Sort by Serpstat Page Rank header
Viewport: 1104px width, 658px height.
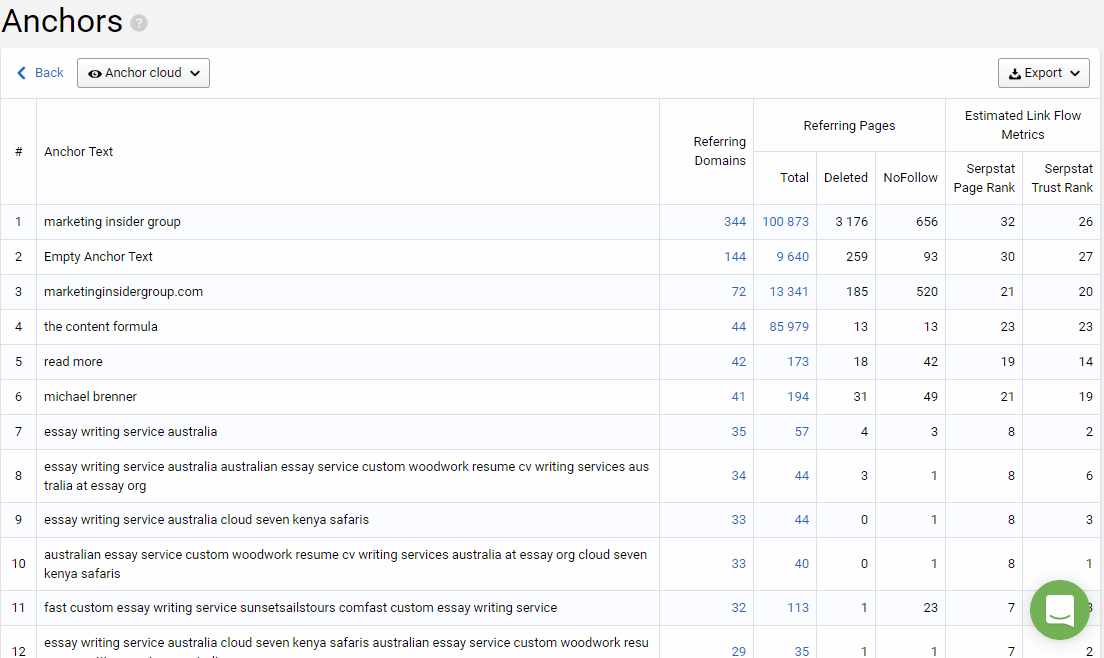tap(984, 178)
